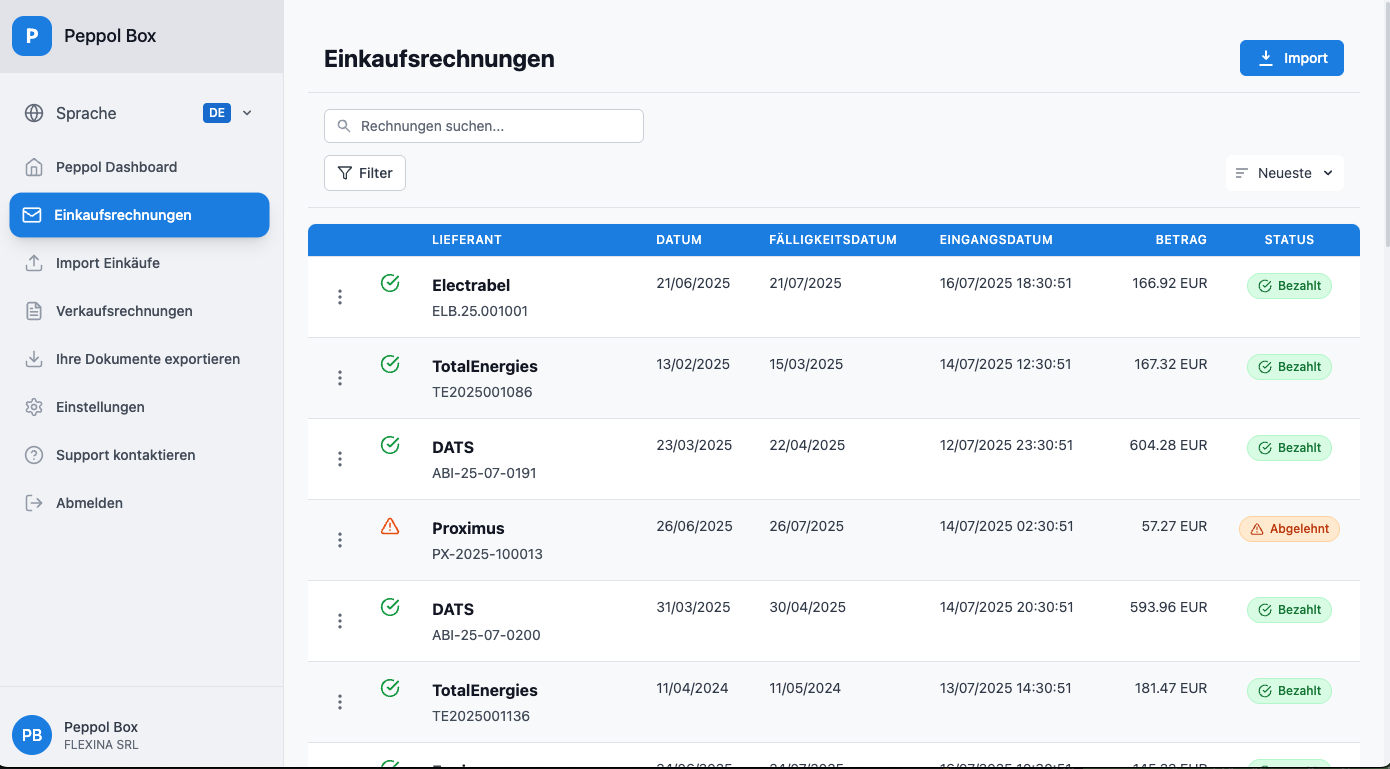Select Import Einkäufe in the sidebar
The width and height of the screenshot is (1390, 769).
click(108, 263)
